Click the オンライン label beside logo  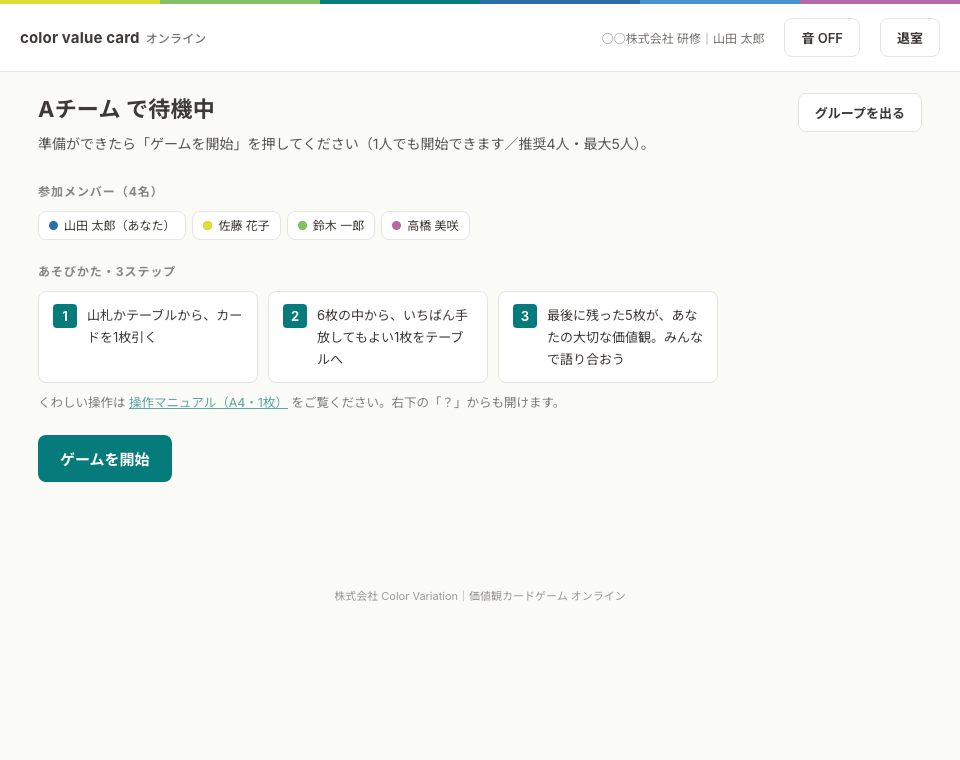pyautogui.click(x=176, y=39)
